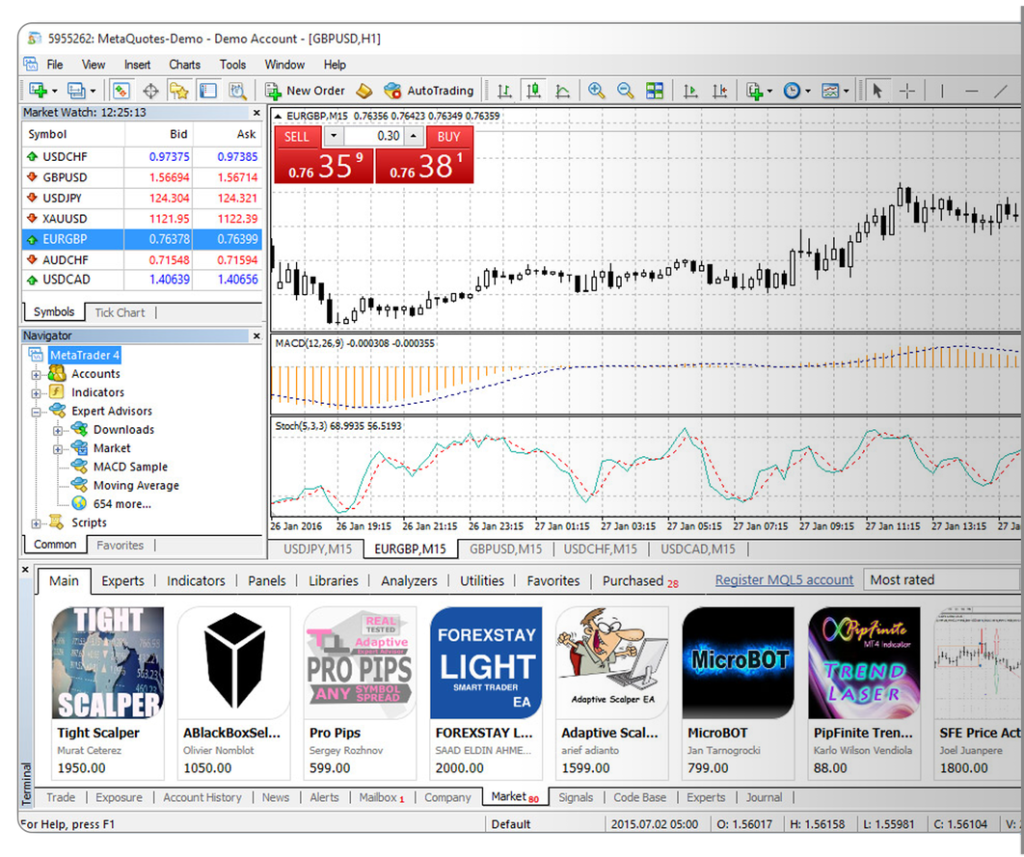Click the Indicators list toolbar icon
This screenshot has width=1024, height=857.
[754, 91]
